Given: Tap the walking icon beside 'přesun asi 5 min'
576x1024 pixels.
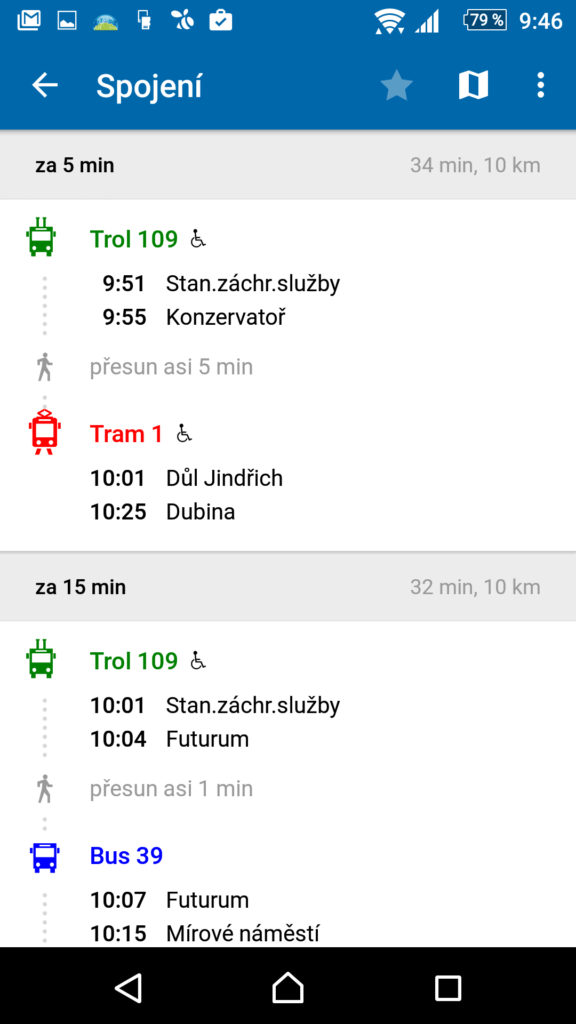Looking at the screenshot, I should (x=44, y=367).
